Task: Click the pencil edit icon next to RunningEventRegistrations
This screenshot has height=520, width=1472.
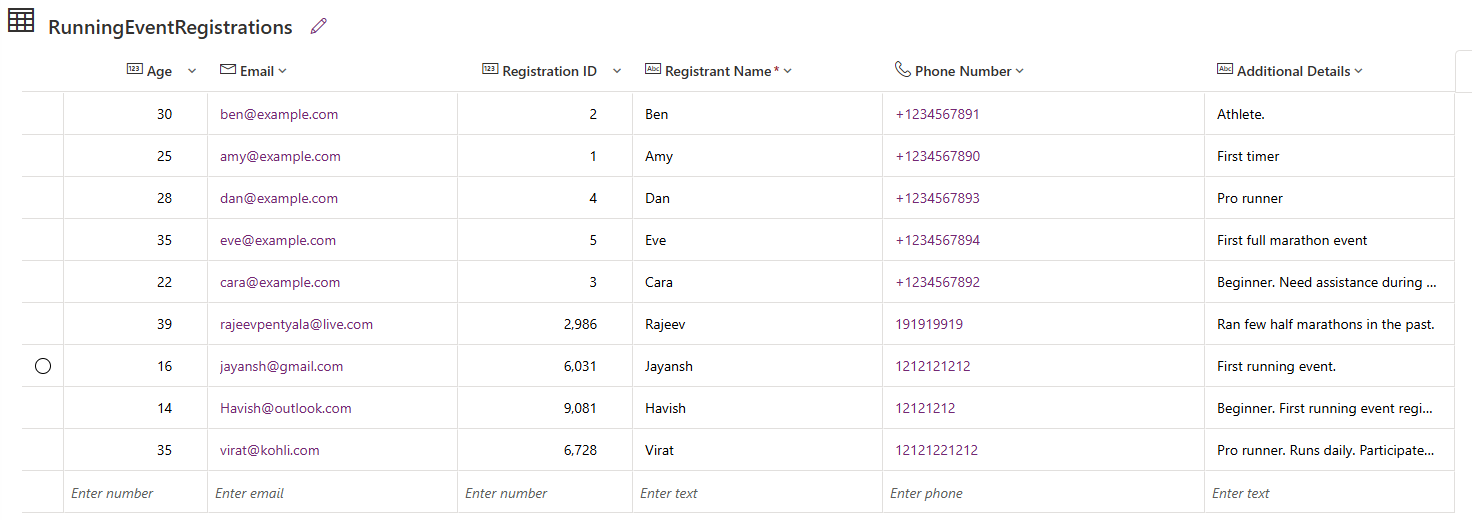Action: tap(319, 27)
